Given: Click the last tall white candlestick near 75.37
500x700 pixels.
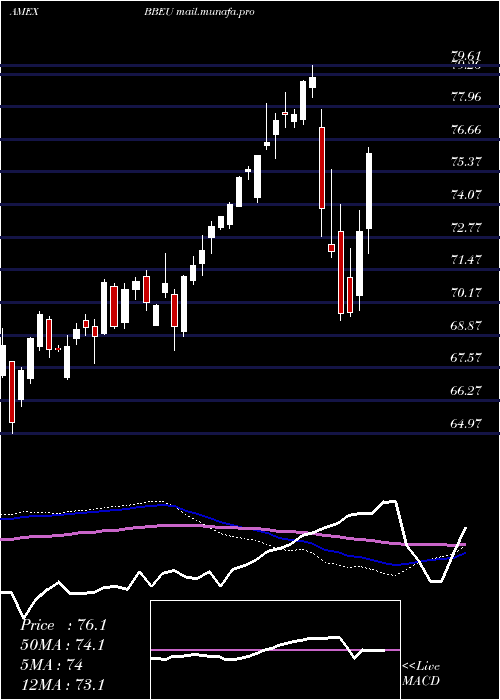Looking at the screenshot, I should point(369,191).
